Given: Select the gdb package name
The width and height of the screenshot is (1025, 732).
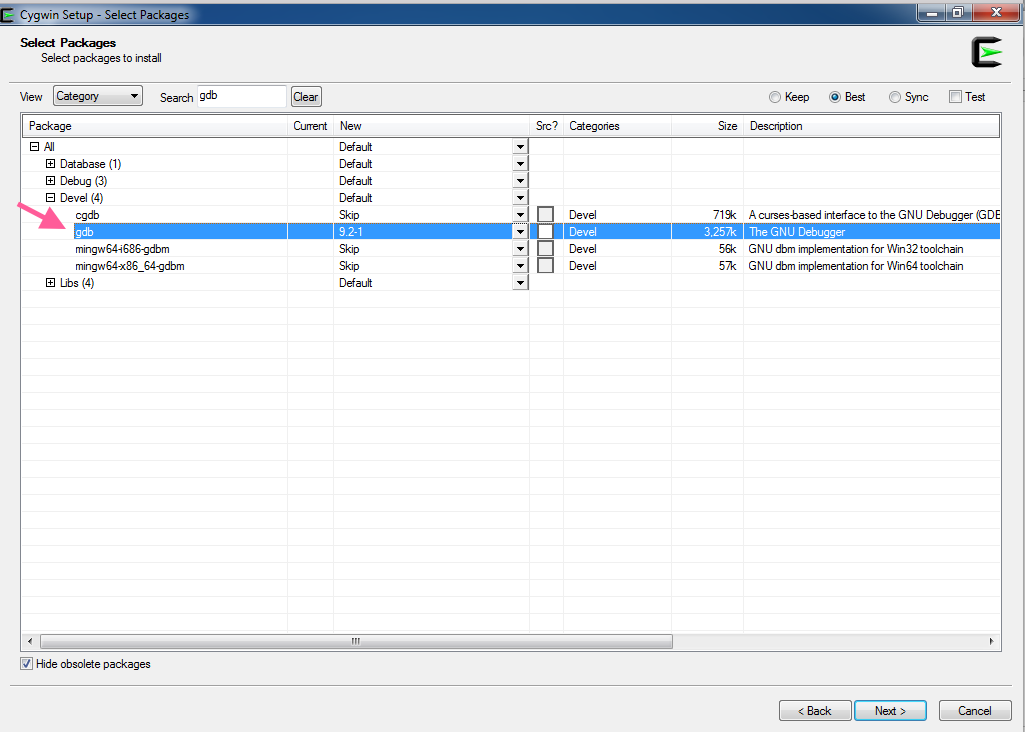Looking at the screenshot, I should tap(84, 231).
